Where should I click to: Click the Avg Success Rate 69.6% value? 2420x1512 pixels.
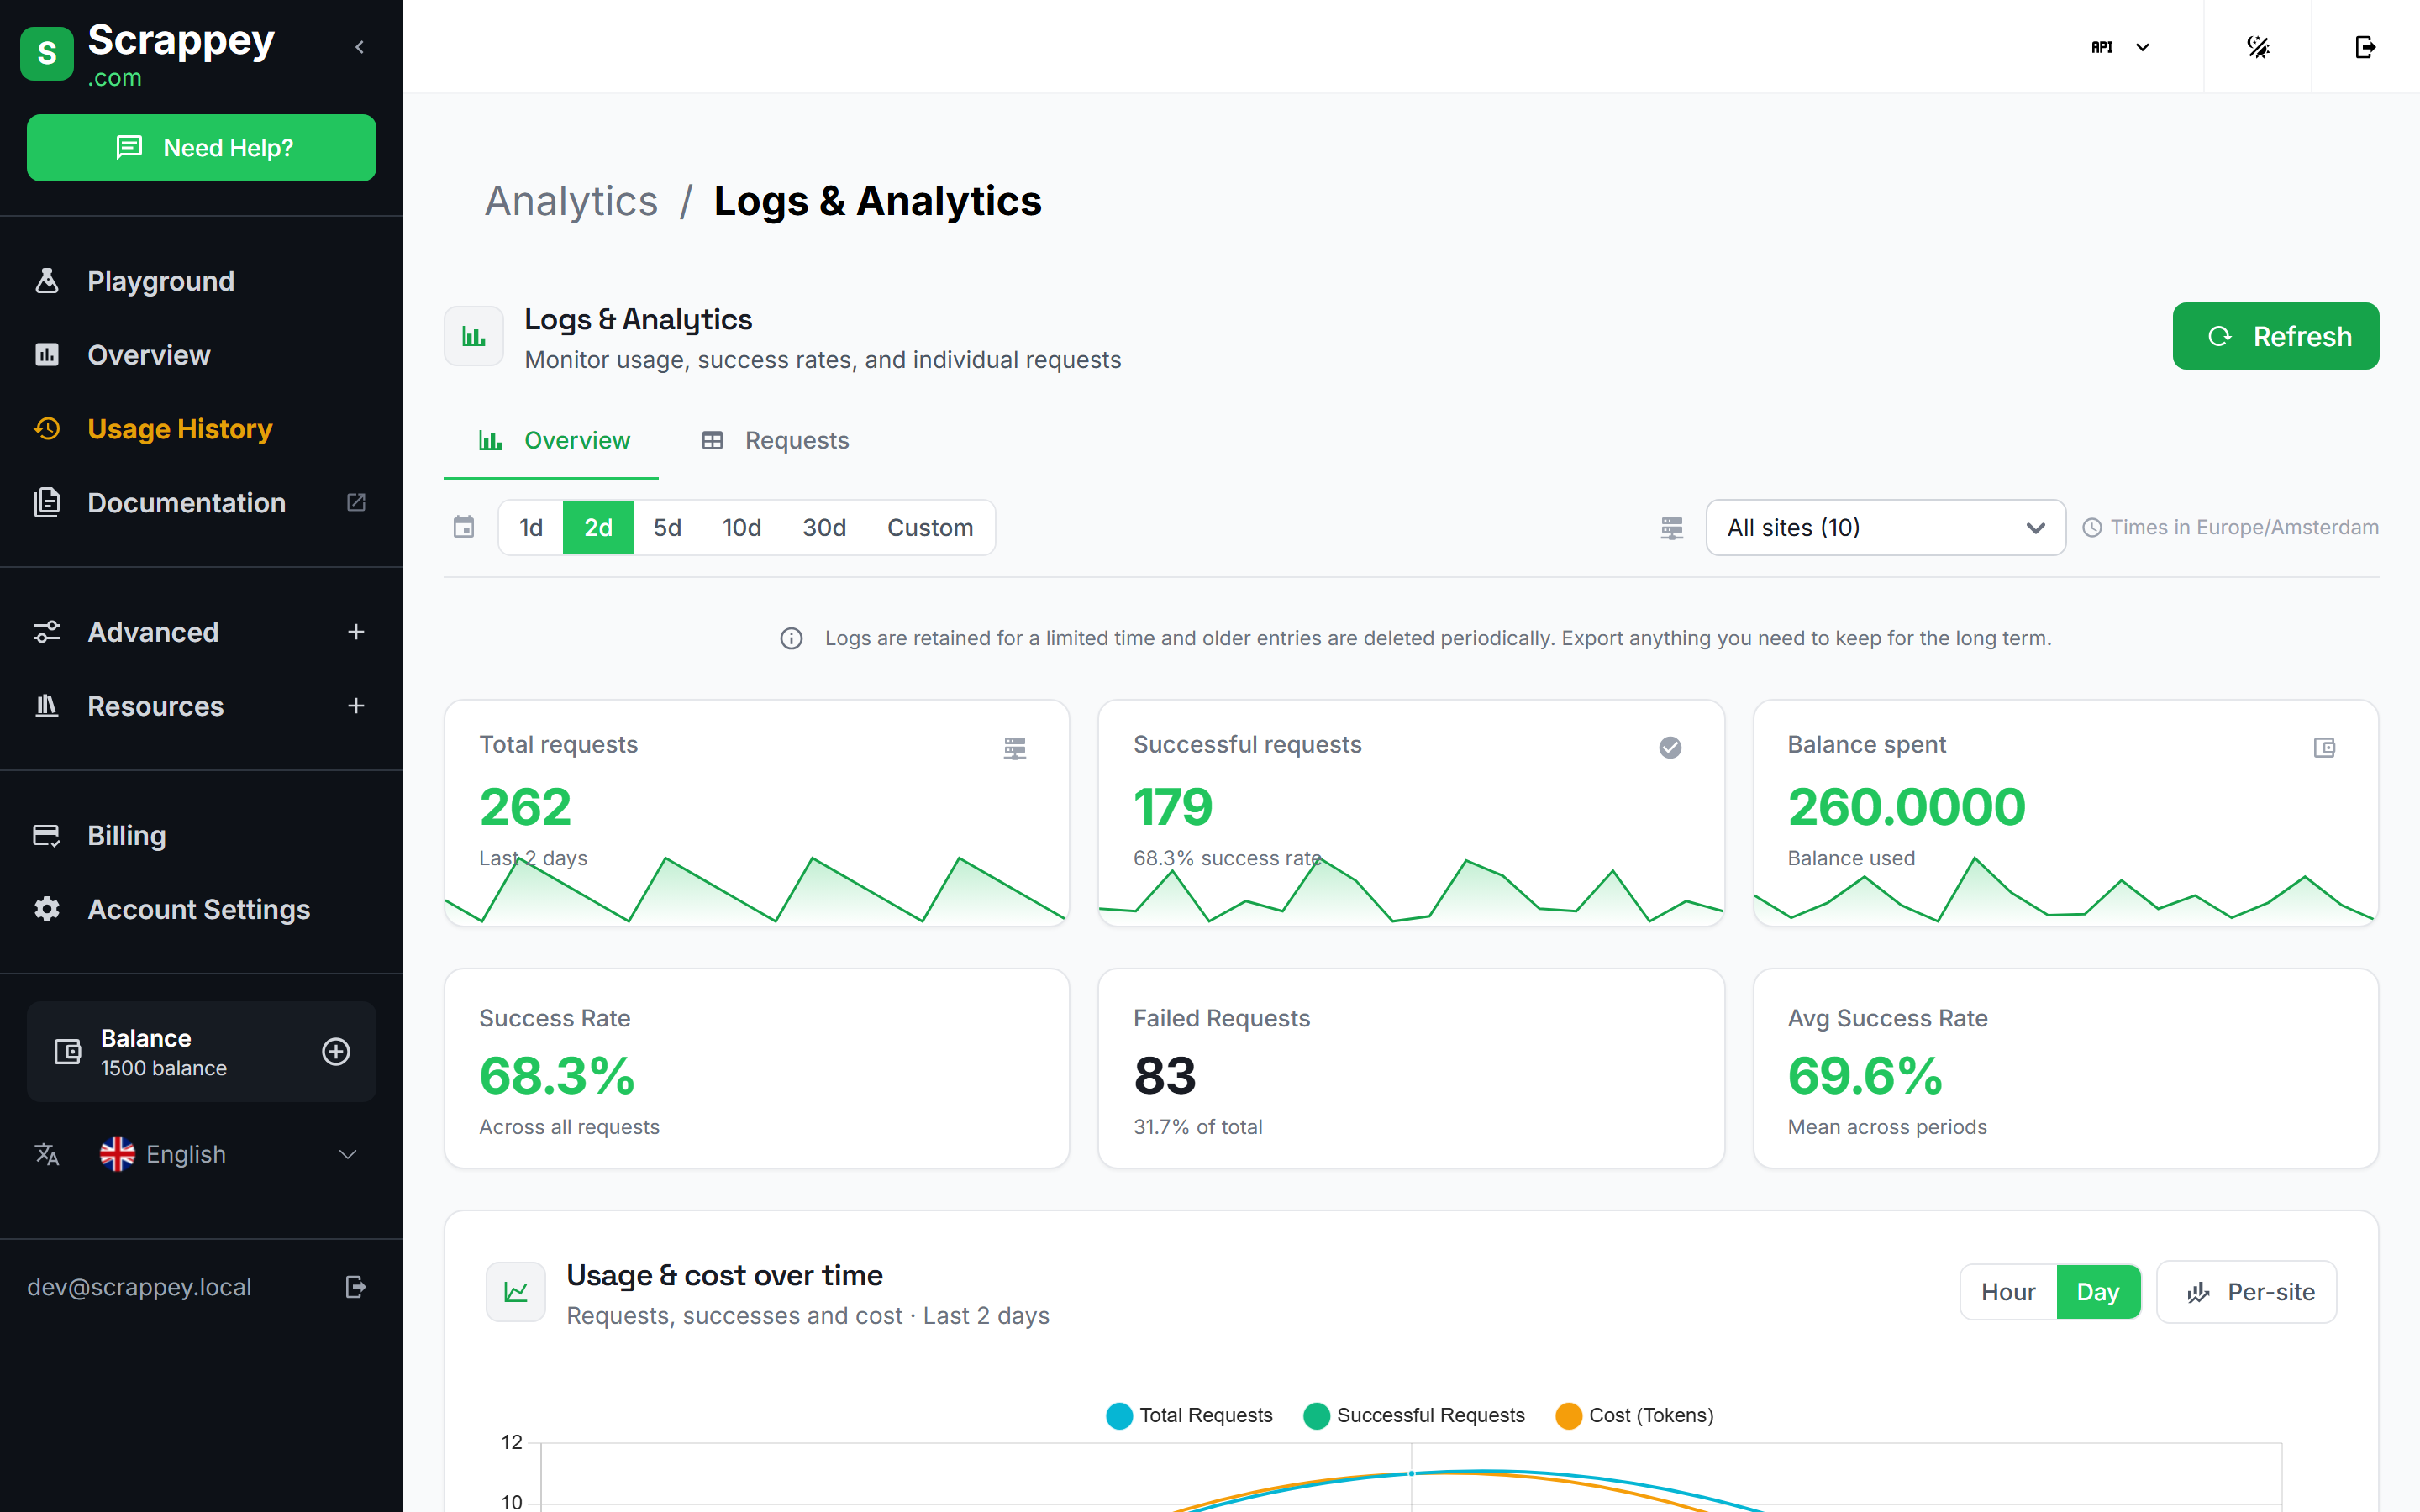click(x=1865, y=1076)
